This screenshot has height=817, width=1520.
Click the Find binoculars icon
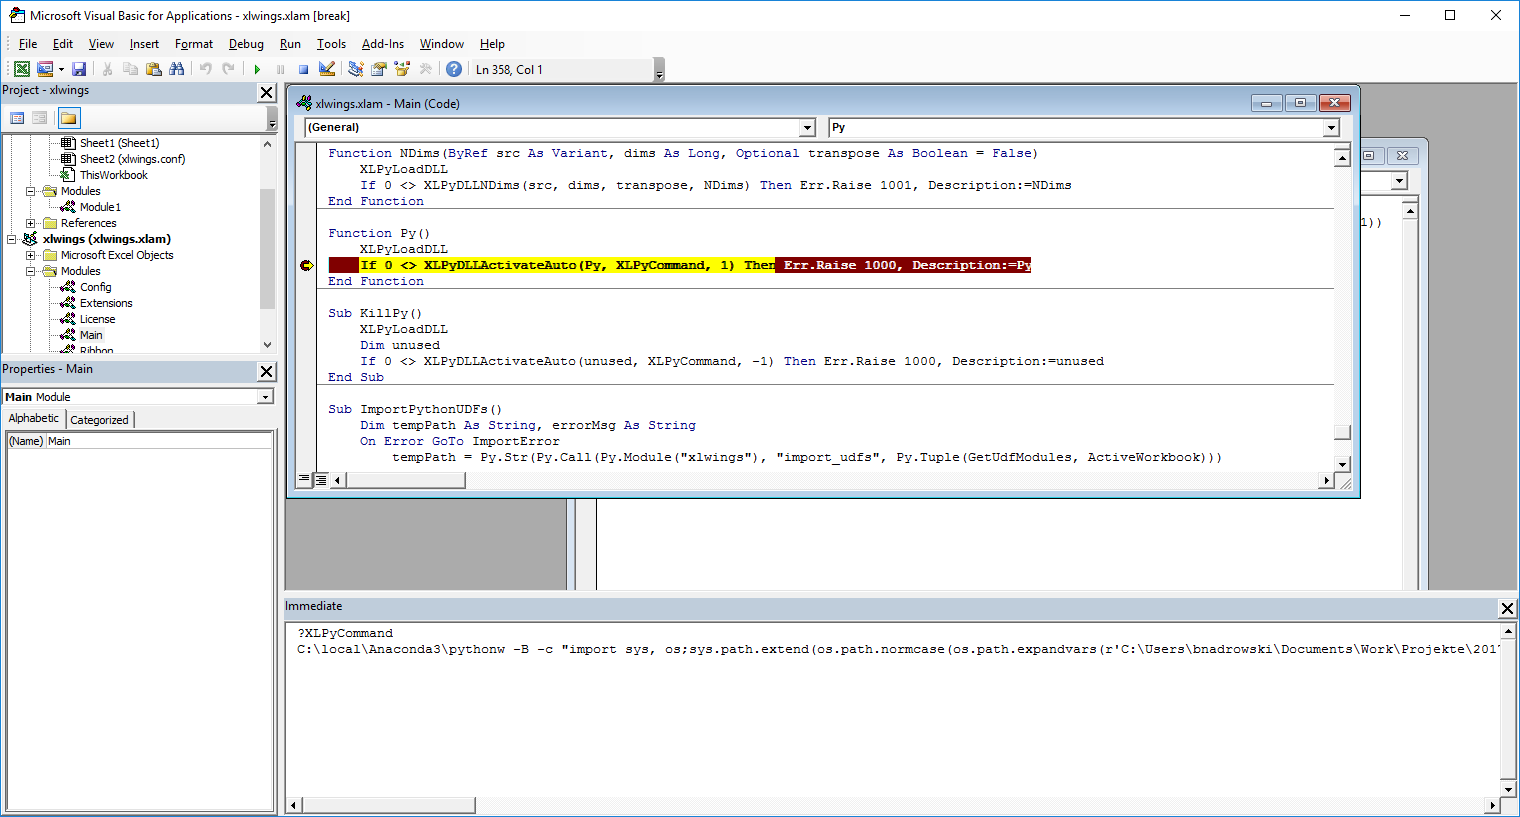[x=176, y=68]
